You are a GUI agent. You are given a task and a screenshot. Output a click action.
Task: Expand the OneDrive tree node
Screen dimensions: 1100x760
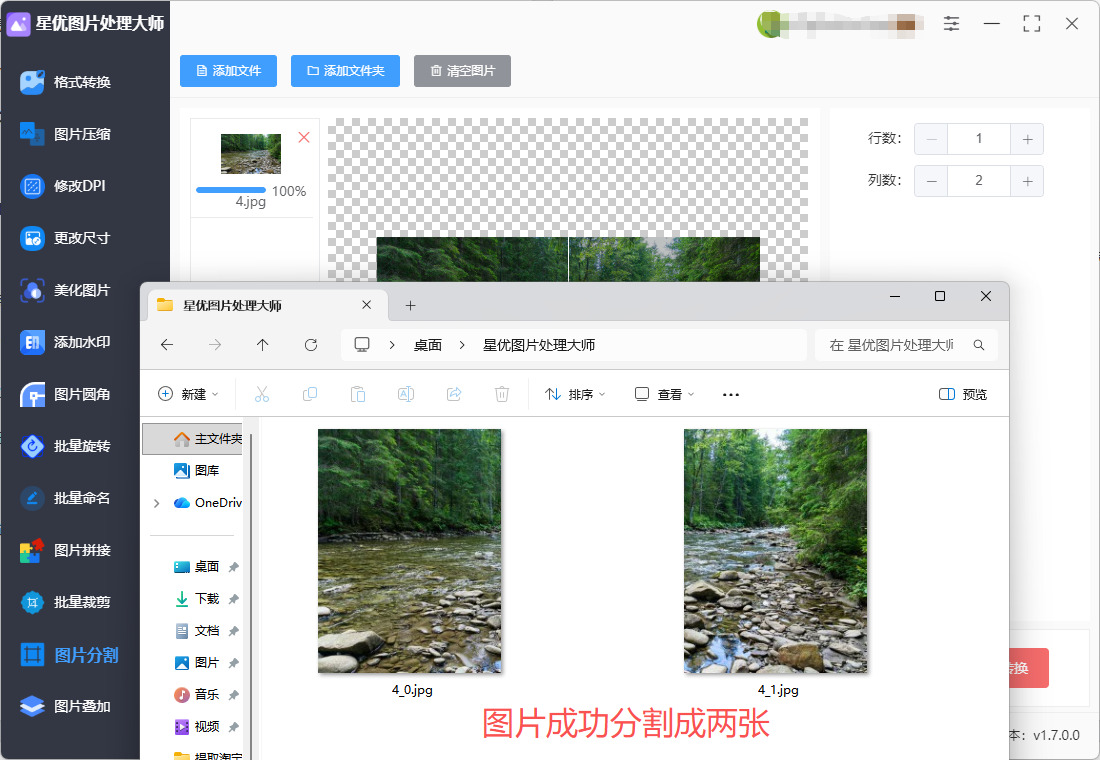pyautogui.click(x=156, y=503)
